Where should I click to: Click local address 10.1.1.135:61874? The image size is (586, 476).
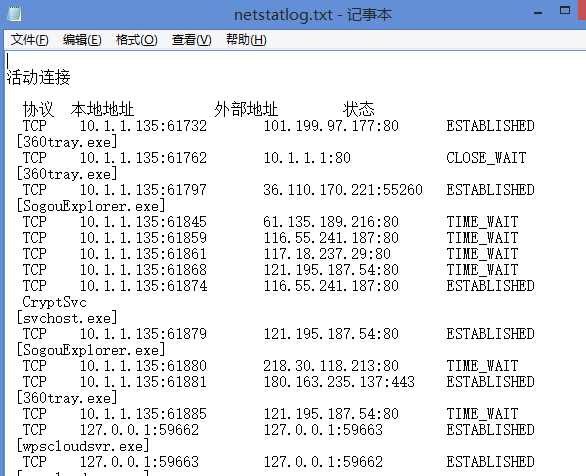click(x=143, y=286)
